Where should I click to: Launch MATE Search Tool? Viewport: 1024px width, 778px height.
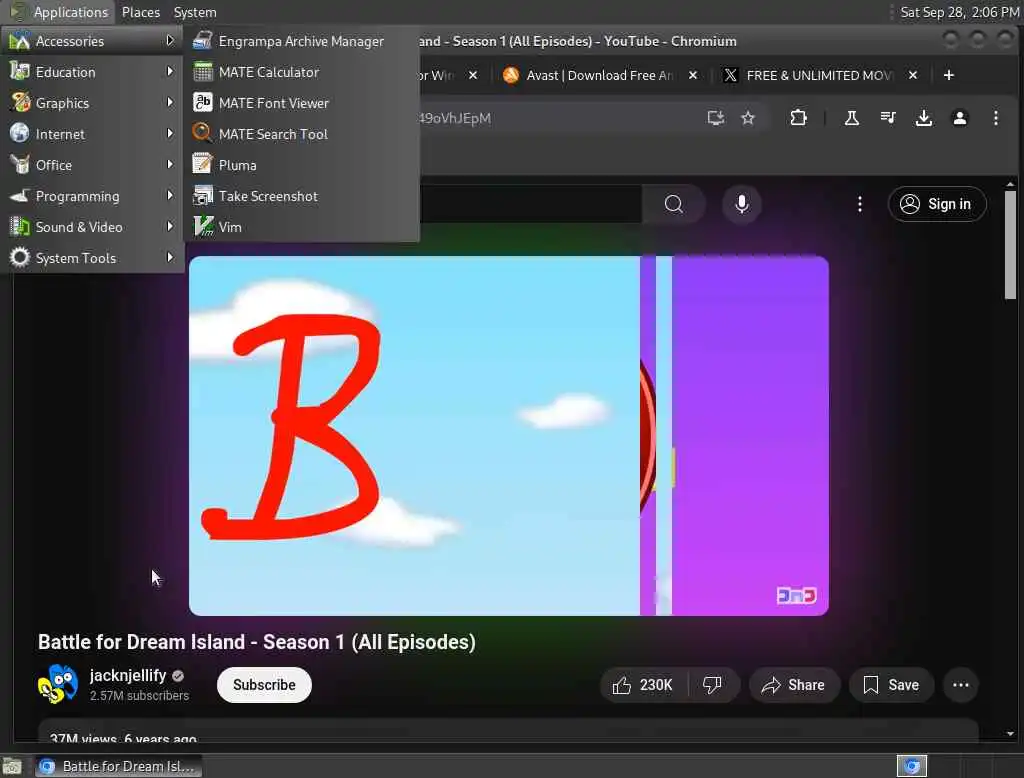point(301,134)
